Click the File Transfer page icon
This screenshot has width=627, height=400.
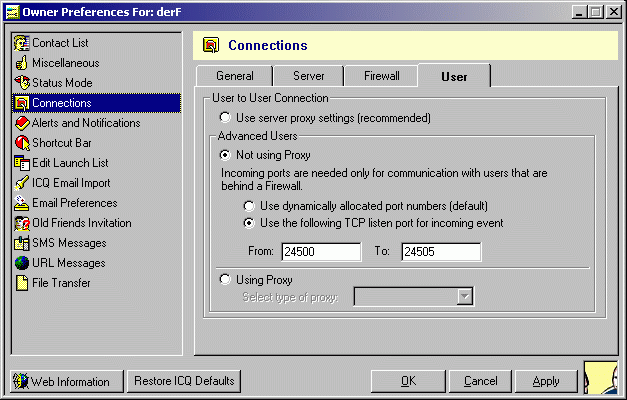click(22, 283)
